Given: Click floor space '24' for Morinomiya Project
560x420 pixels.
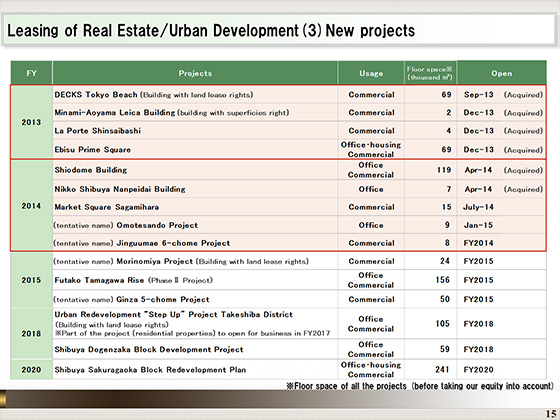Looking at the screenshot, I should [445, 261].
